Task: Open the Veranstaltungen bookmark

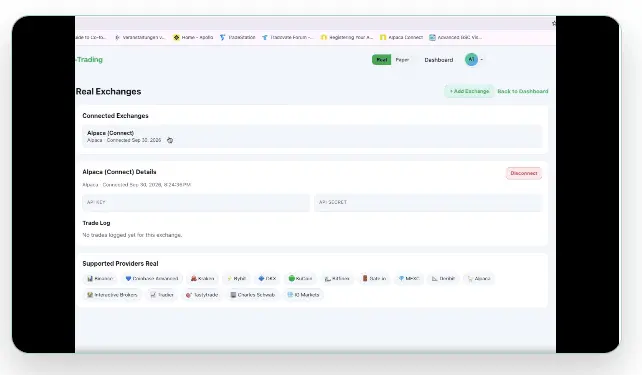Action: click(x=140, y=37)
